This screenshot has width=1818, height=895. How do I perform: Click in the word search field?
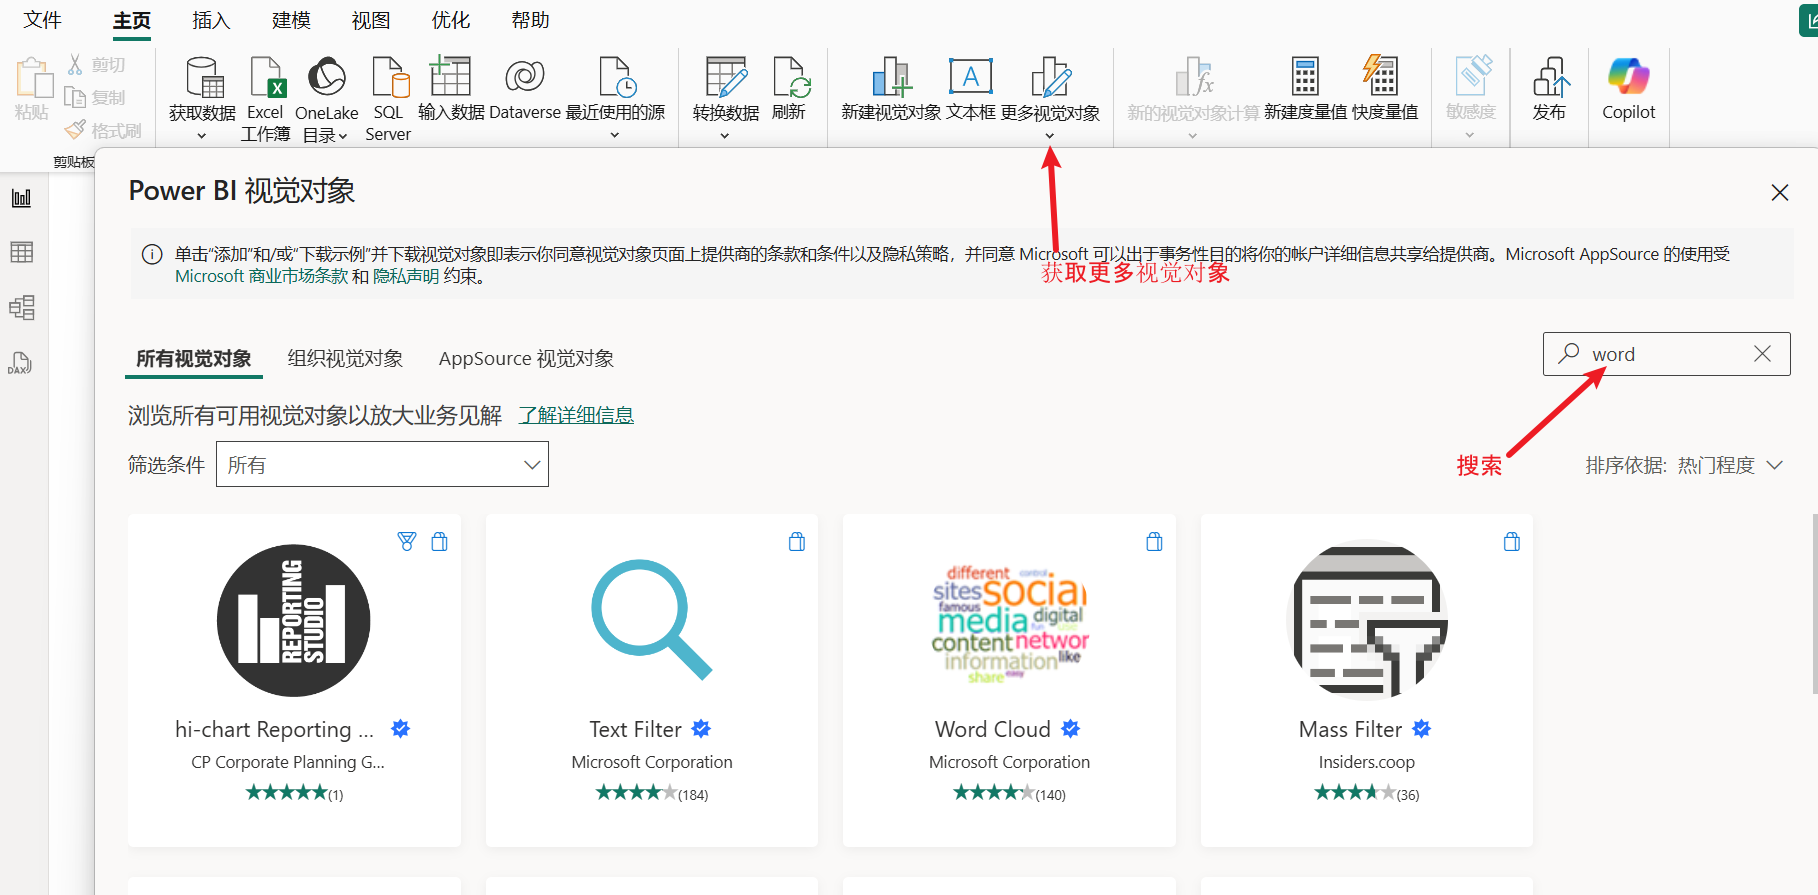click(1668, 354)
